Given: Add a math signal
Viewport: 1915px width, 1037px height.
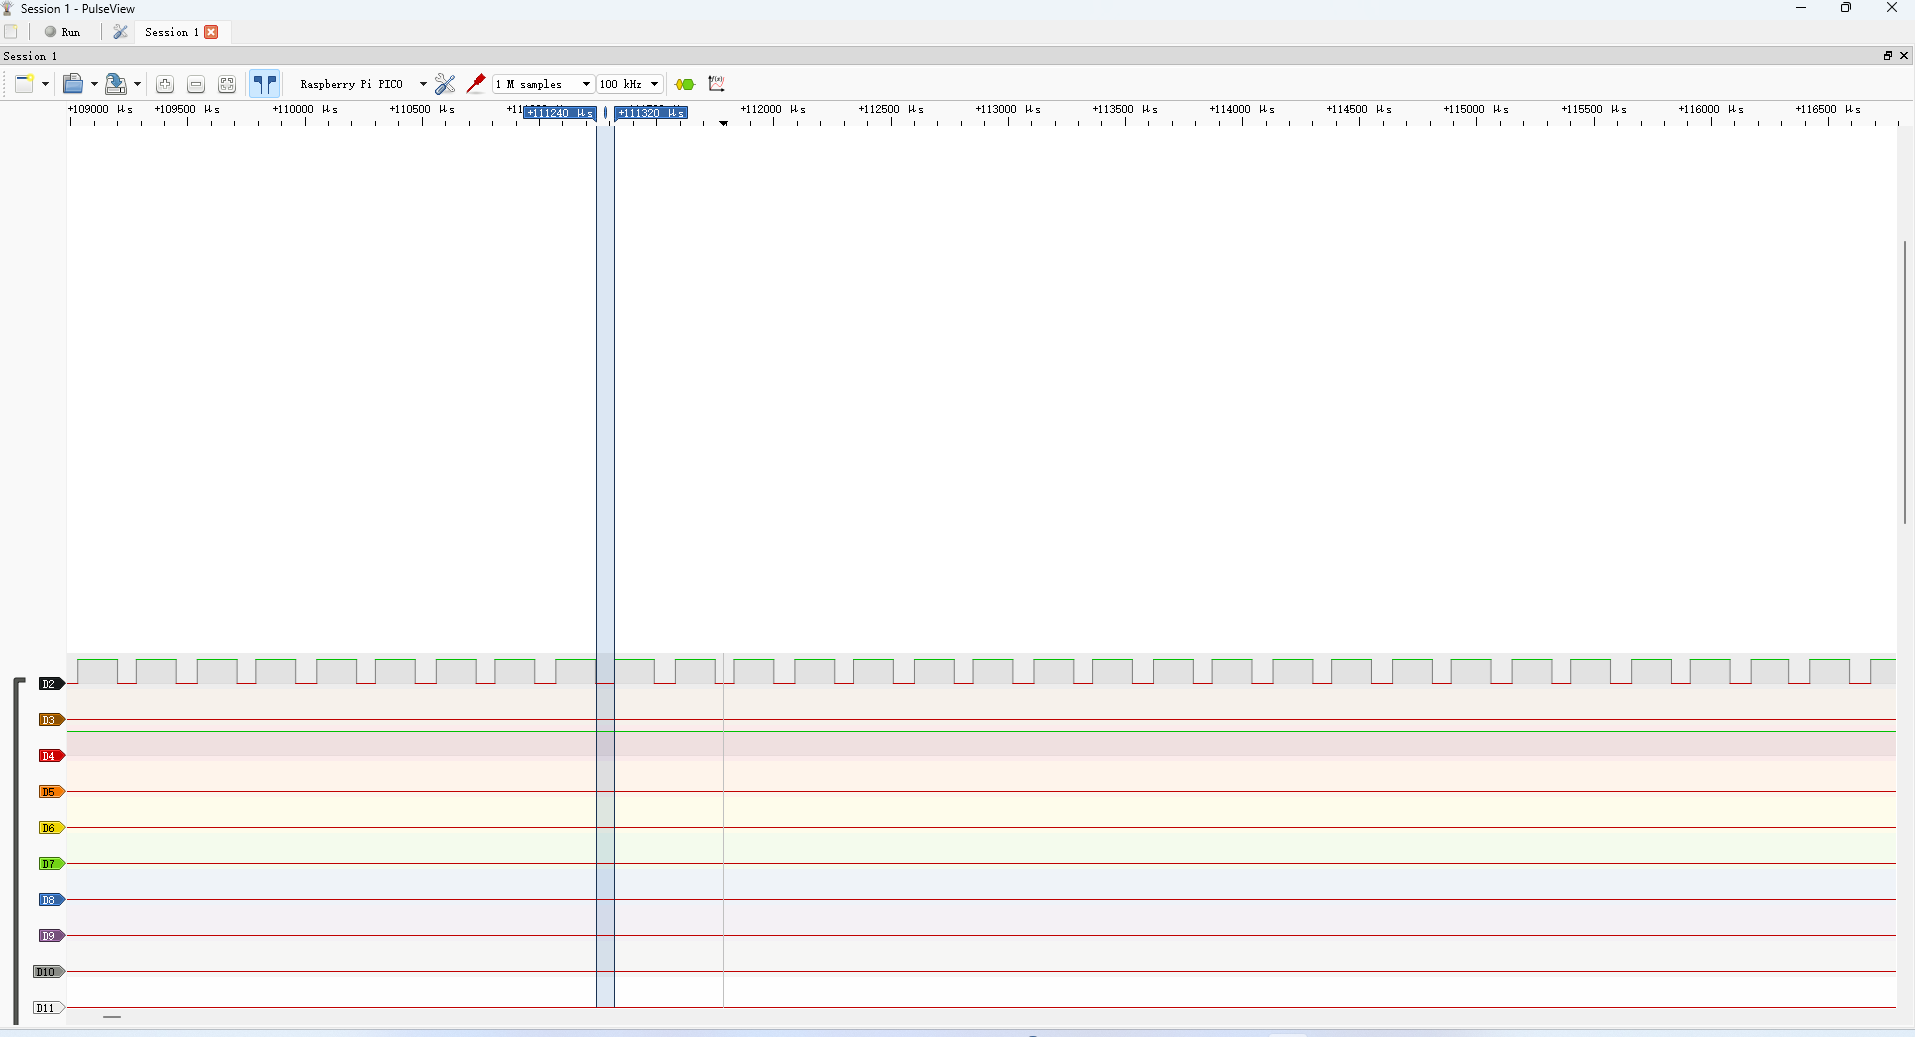Looking at the screenshot, I should (716, 84).
